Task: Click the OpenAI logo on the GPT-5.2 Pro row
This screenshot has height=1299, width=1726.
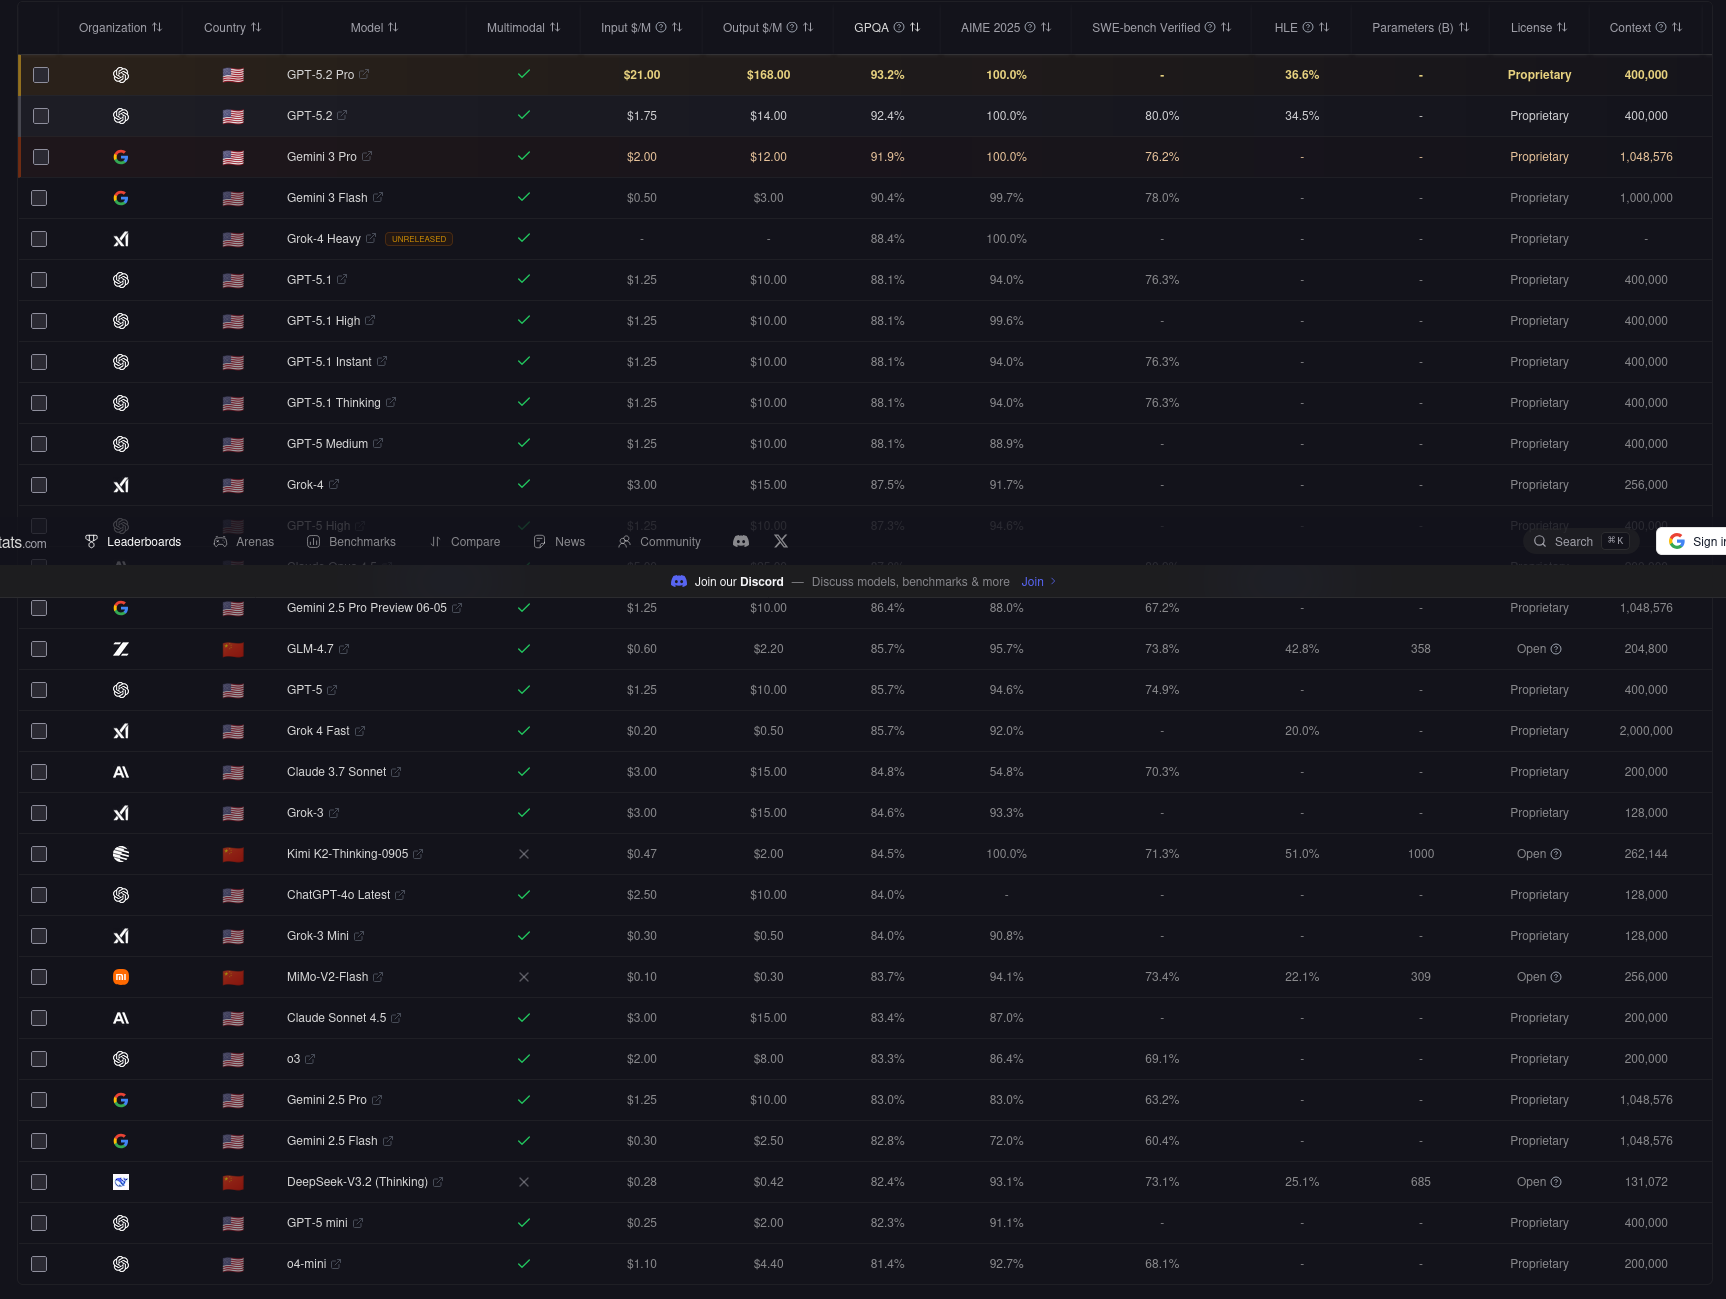Action: click(x=121, y=75)
